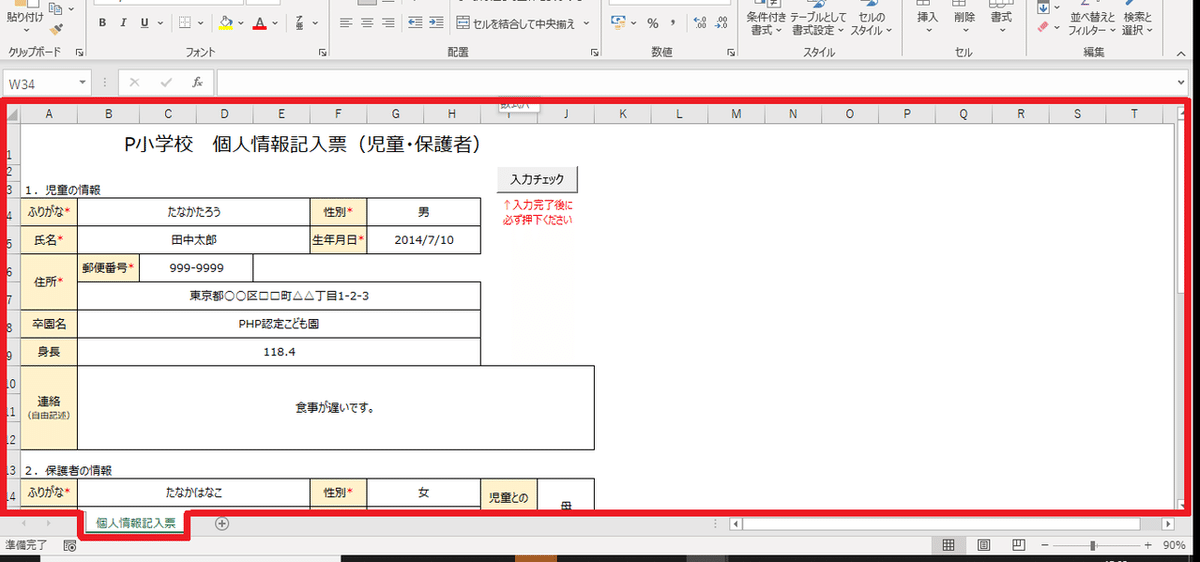The width and height of the screenshot is (1200, 562).
Task: Open the font color dropdown arrow
Action: pos(276,23)
